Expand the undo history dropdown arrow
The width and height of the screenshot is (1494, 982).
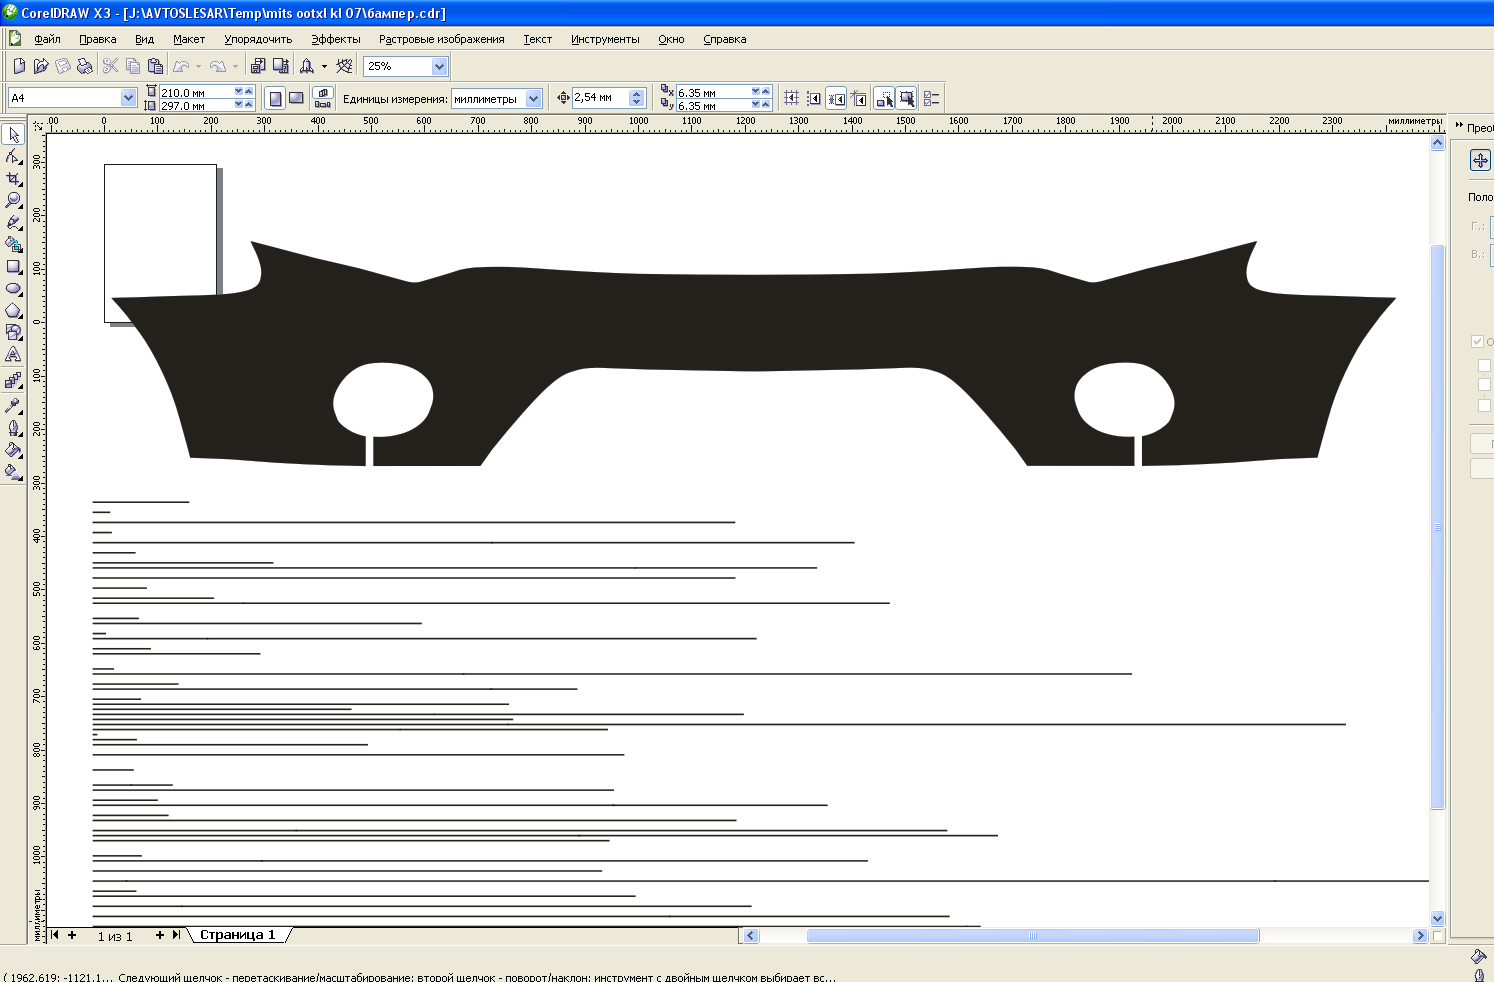pos(198,66)
